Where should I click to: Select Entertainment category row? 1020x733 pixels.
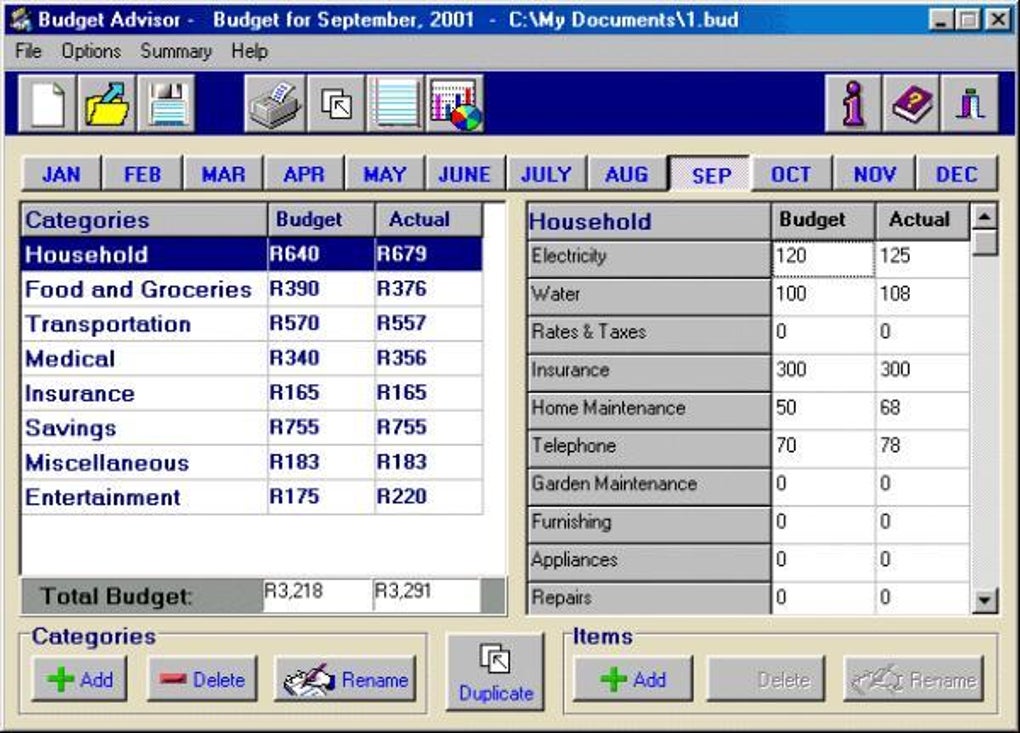[x=252, y=498]
